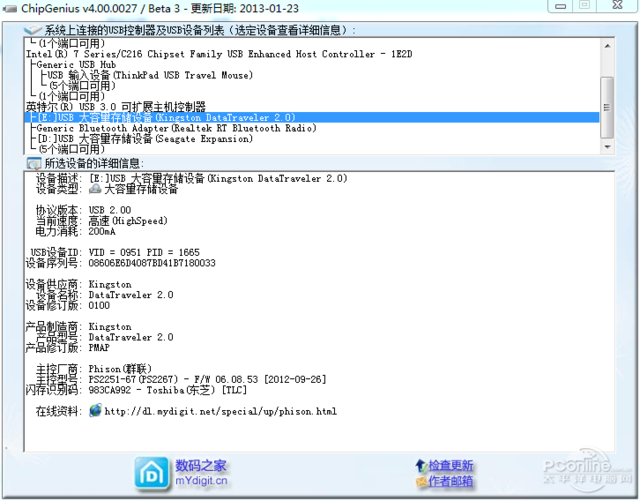Click the Phison(群联) controller vendor text
Screen dimensions: 640x501
pyautogui.click(x=120, y=369)
